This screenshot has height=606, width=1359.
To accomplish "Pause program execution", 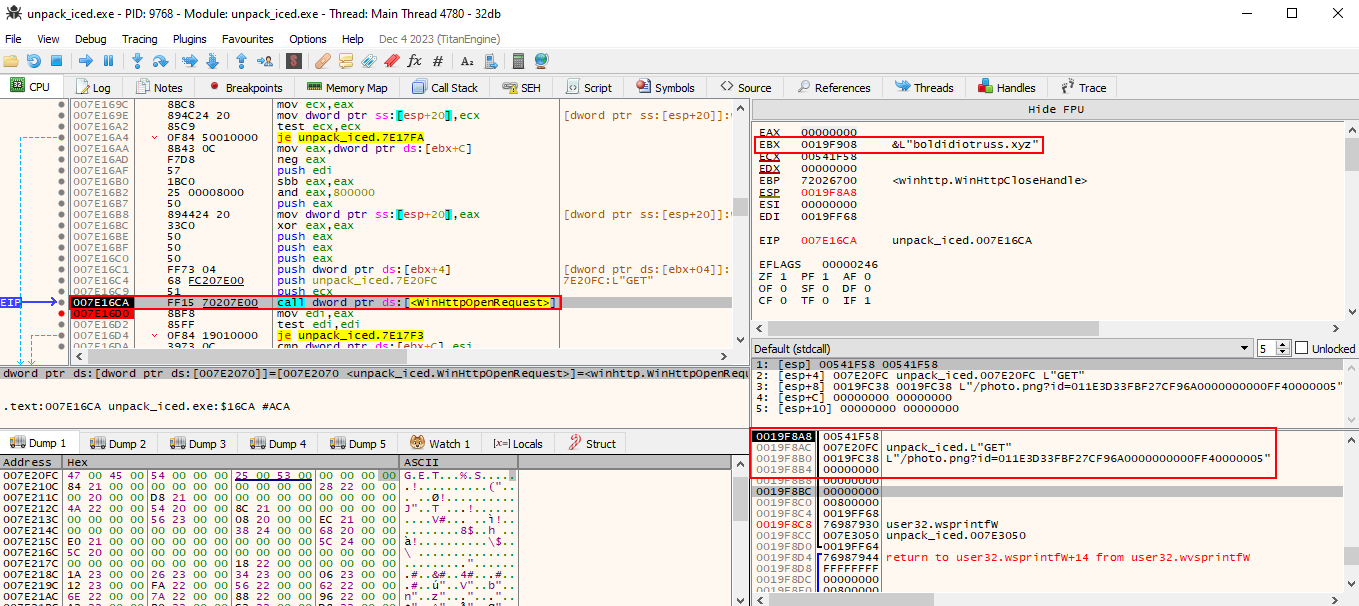I will [107, 61].
